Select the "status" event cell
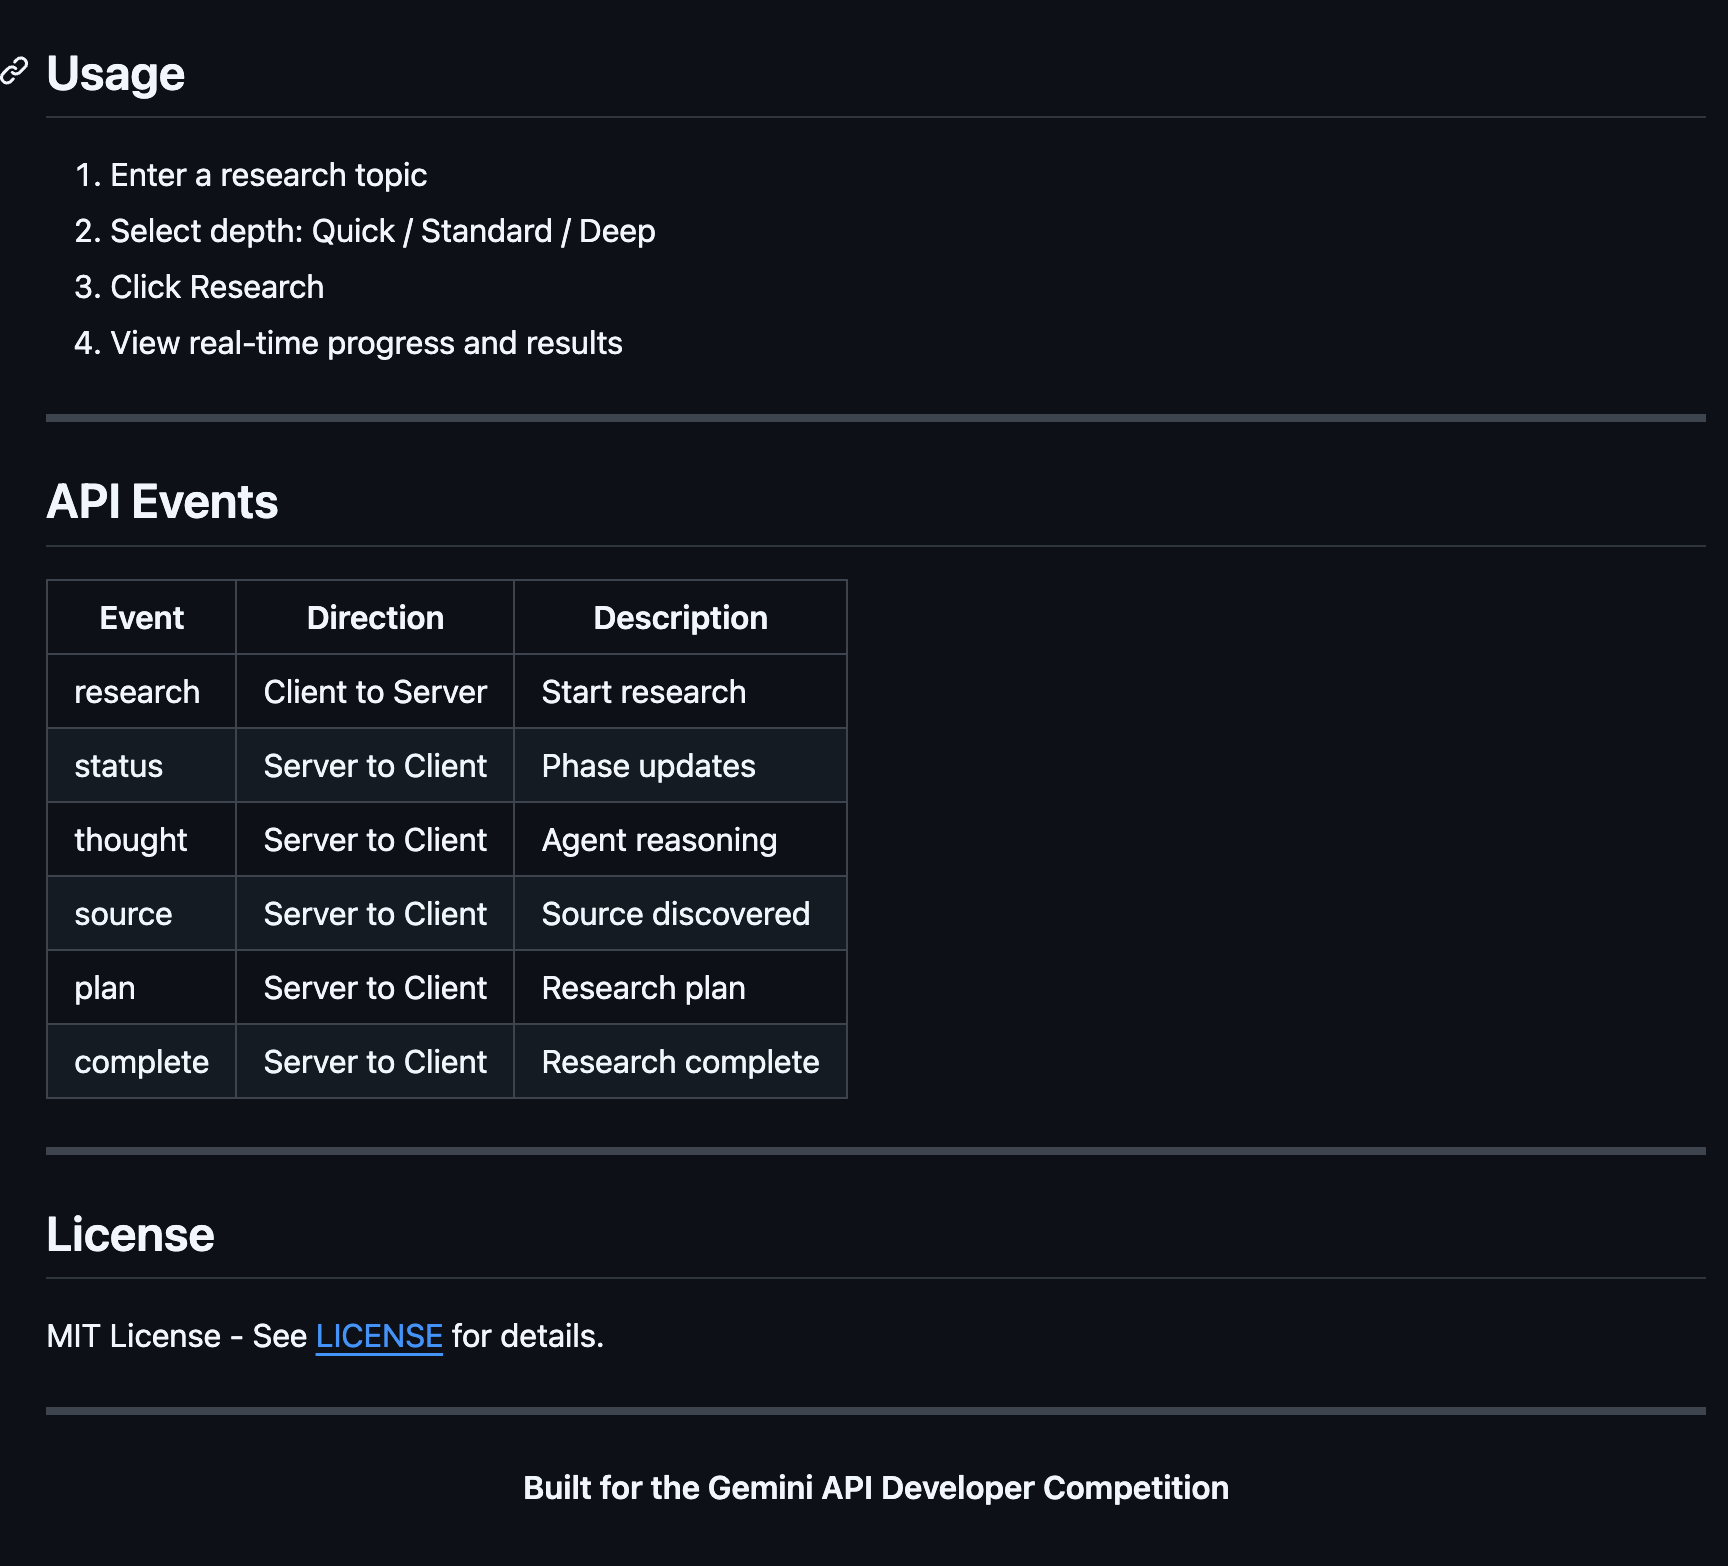This screenshot has height=1566, width=1728. click(119, 766)
